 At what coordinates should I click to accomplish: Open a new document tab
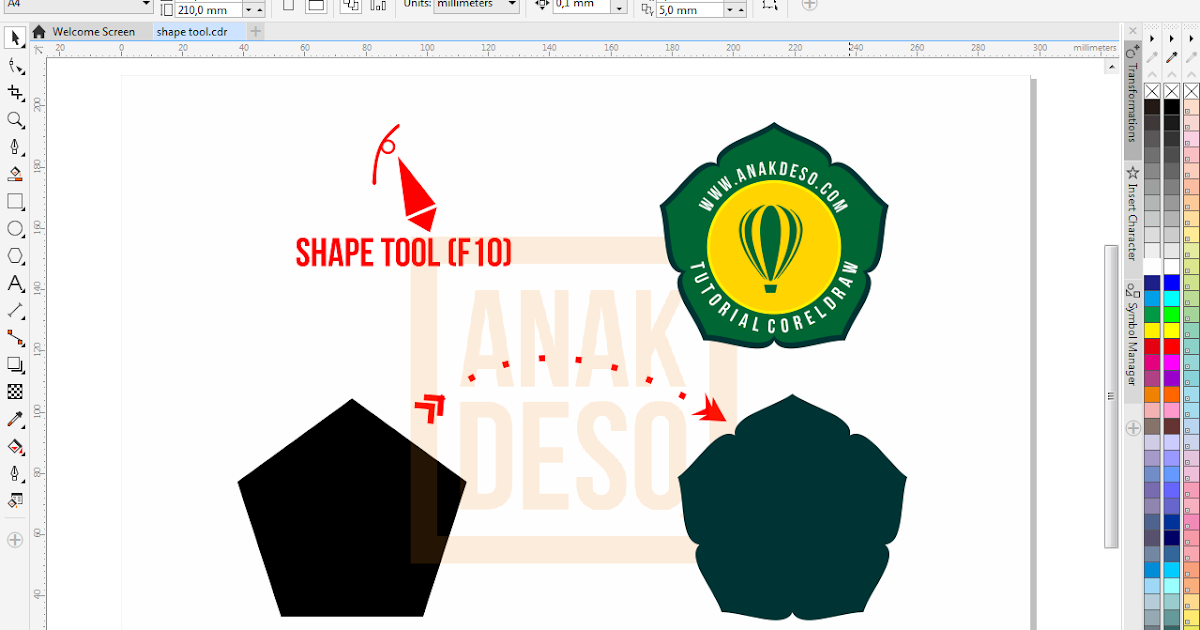coord(255,32)
